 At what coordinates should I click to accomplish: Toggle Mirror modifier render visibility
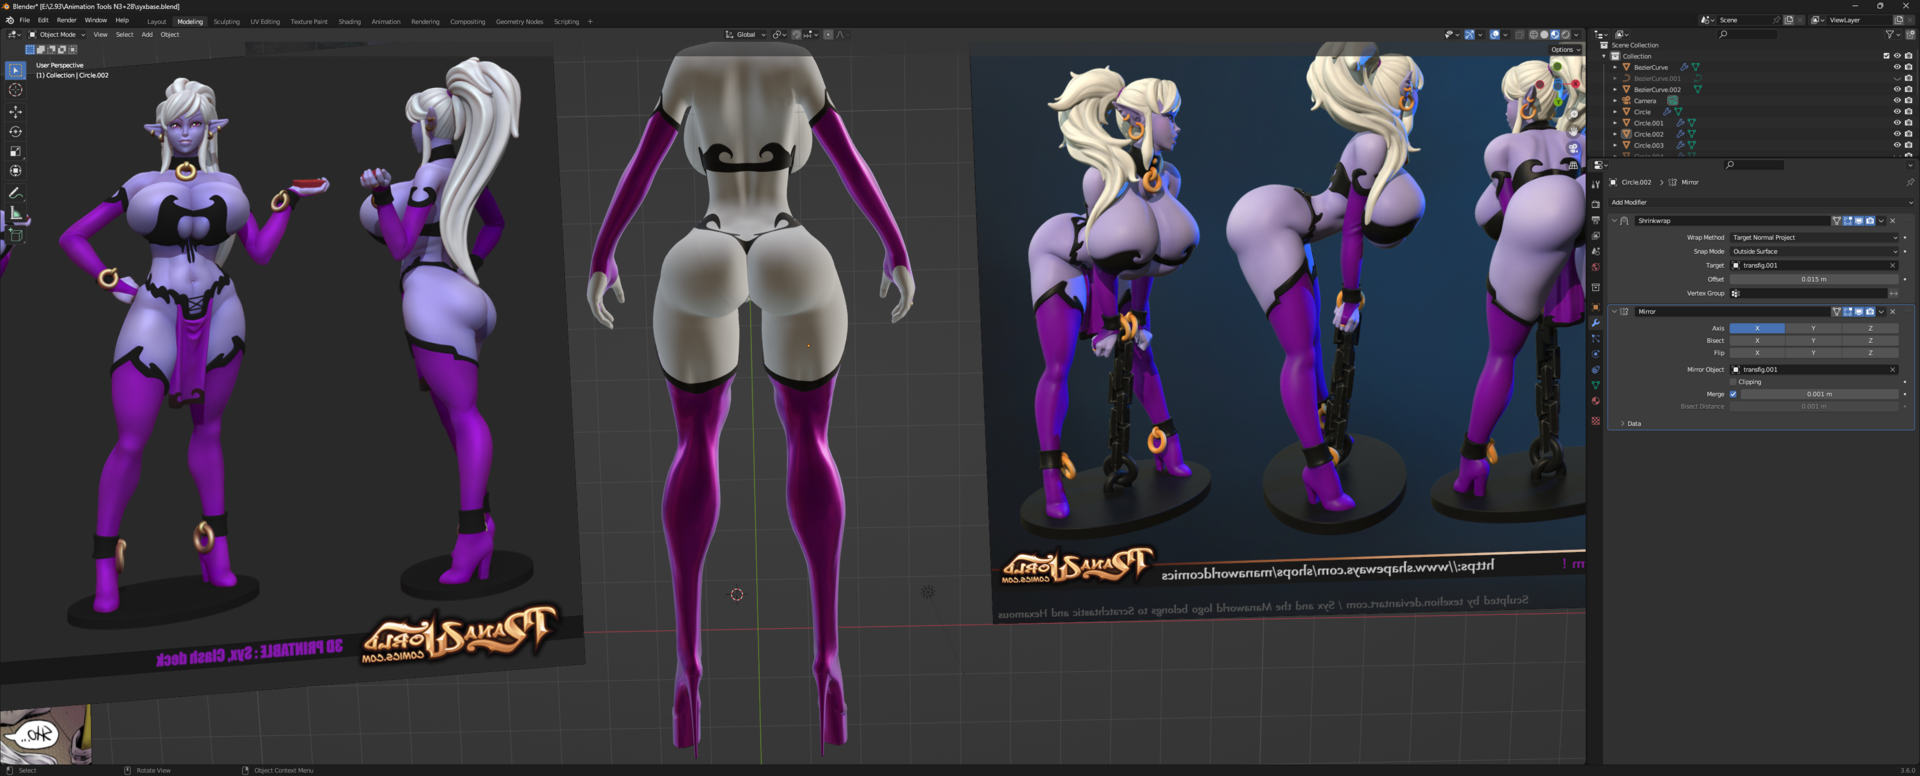(1870, 311)
